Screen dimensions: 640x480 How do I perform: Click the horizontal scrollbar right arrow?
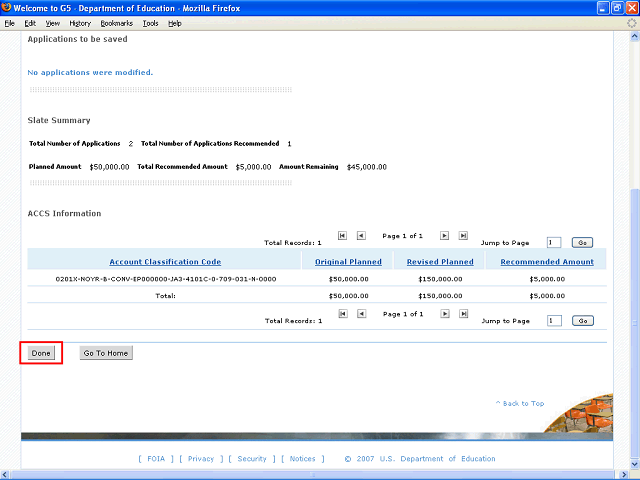[624, 475]
